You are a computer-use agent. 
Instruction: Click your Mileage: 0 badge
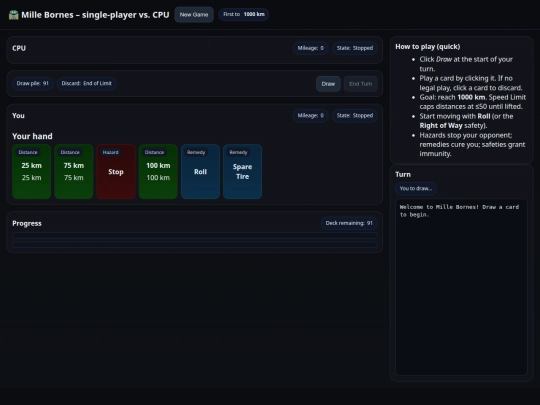click(311, 115)
